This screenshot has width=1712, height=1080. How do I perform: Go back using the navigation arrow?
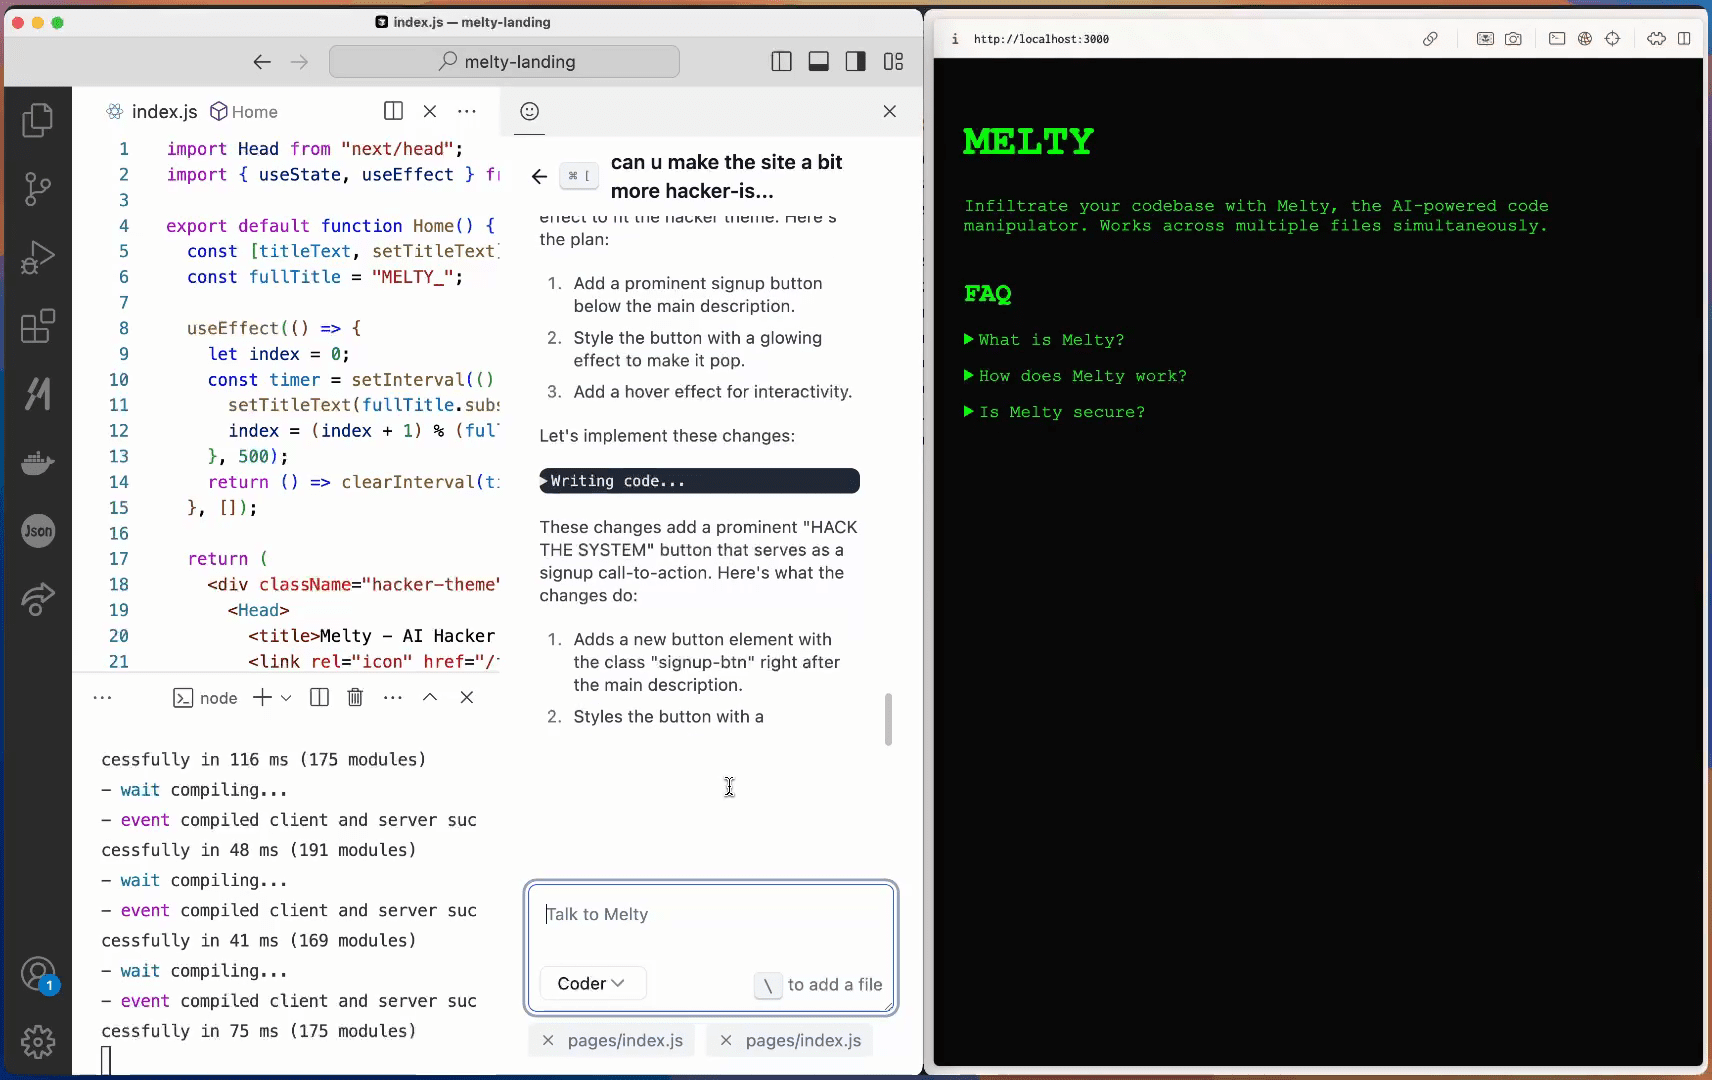click(x=262, y=62)
